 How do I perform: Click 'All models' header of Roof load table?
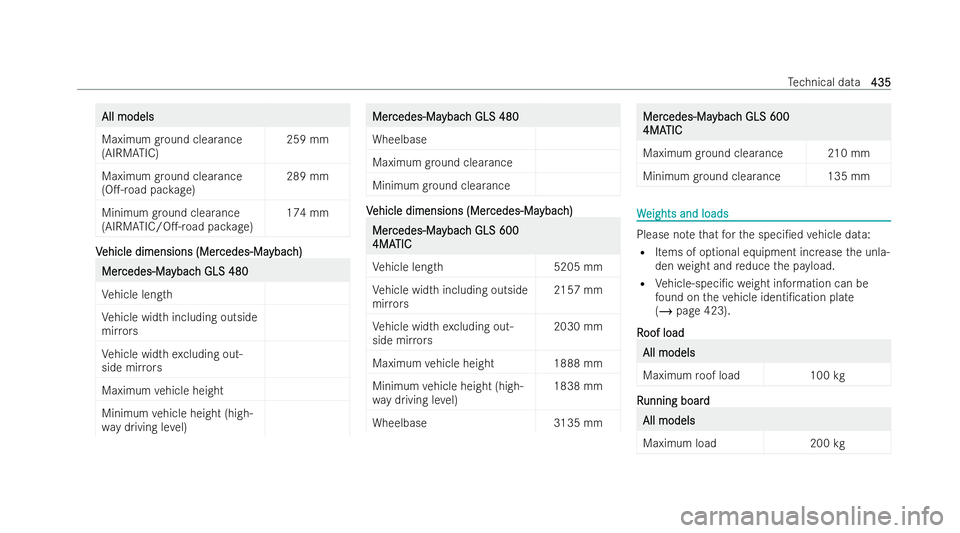tap(669, 352)
